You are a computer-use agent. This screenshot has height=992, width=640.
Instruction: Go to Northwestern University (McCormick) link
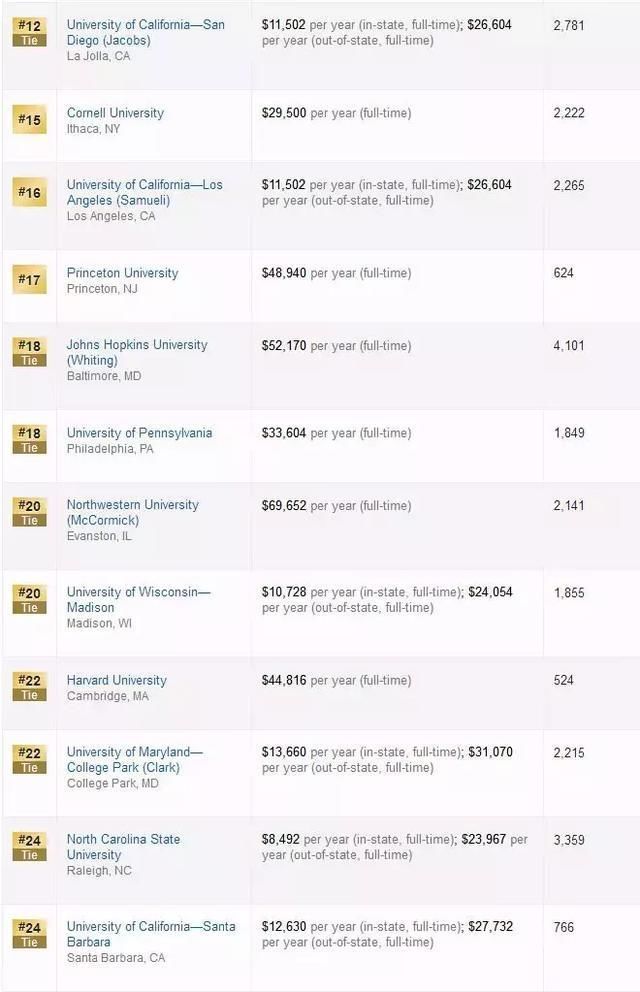point(132,512)
